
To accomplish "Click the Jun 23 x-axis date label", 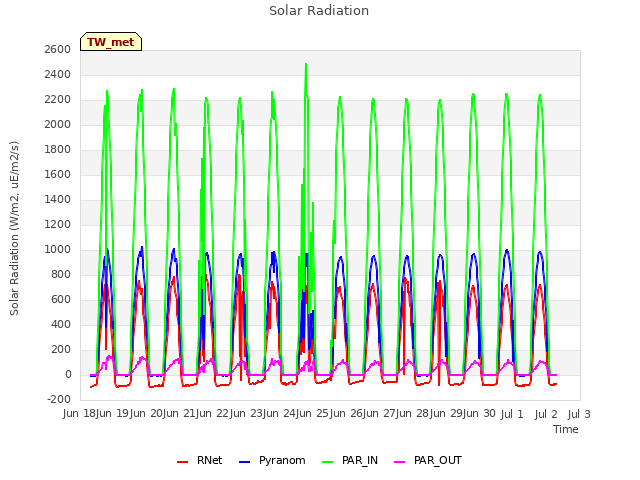I will tap(247, 414).
